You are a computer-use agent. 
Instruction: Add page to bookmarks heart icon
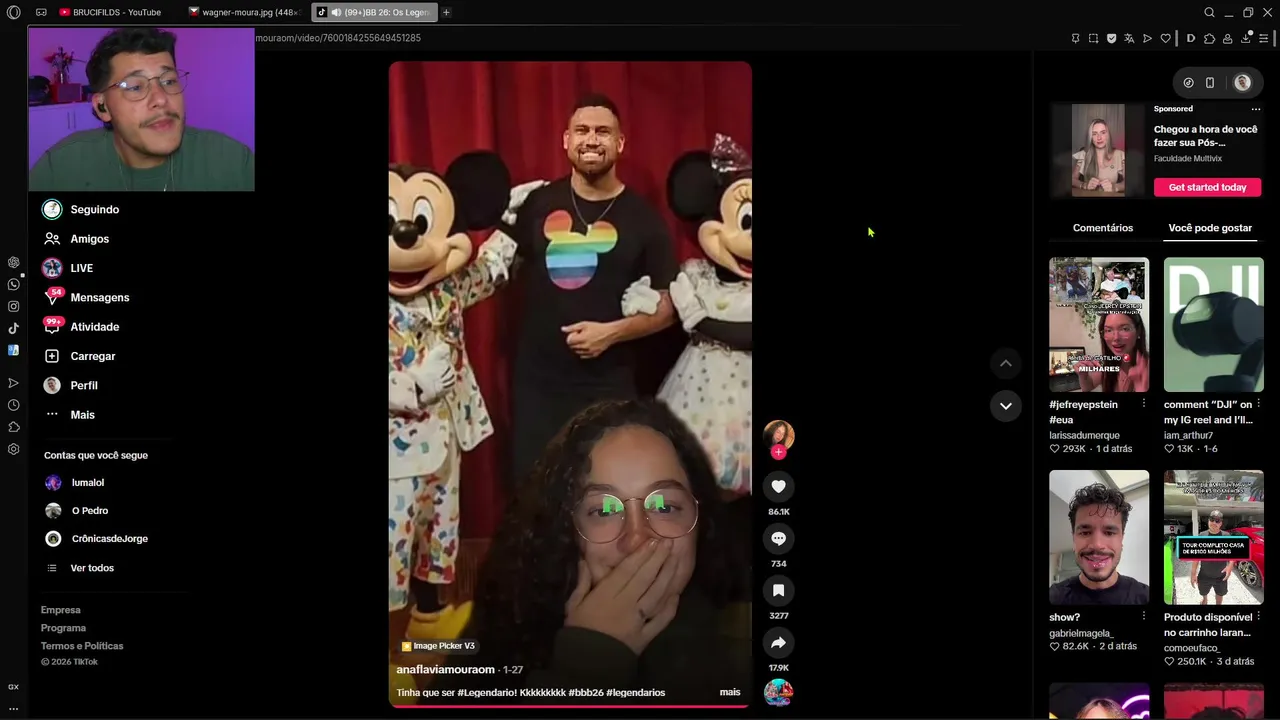pos(1165,38)
